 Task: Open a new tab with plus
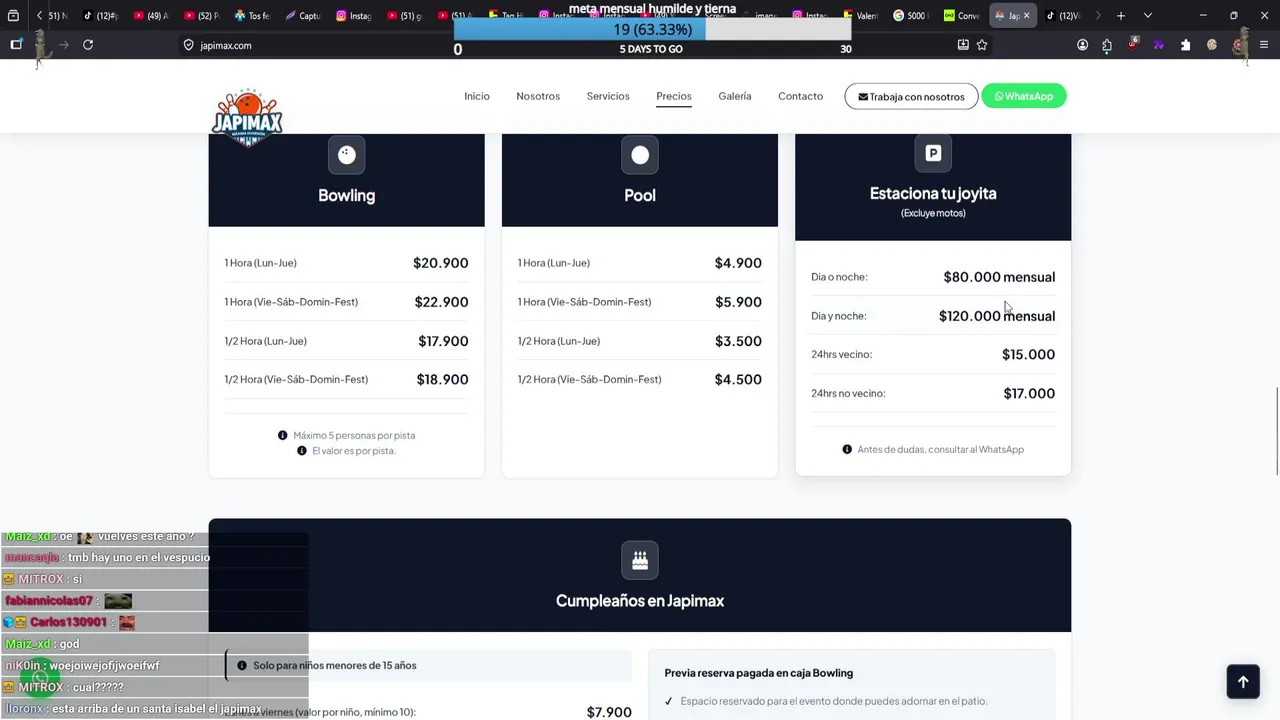point(1121,16)
